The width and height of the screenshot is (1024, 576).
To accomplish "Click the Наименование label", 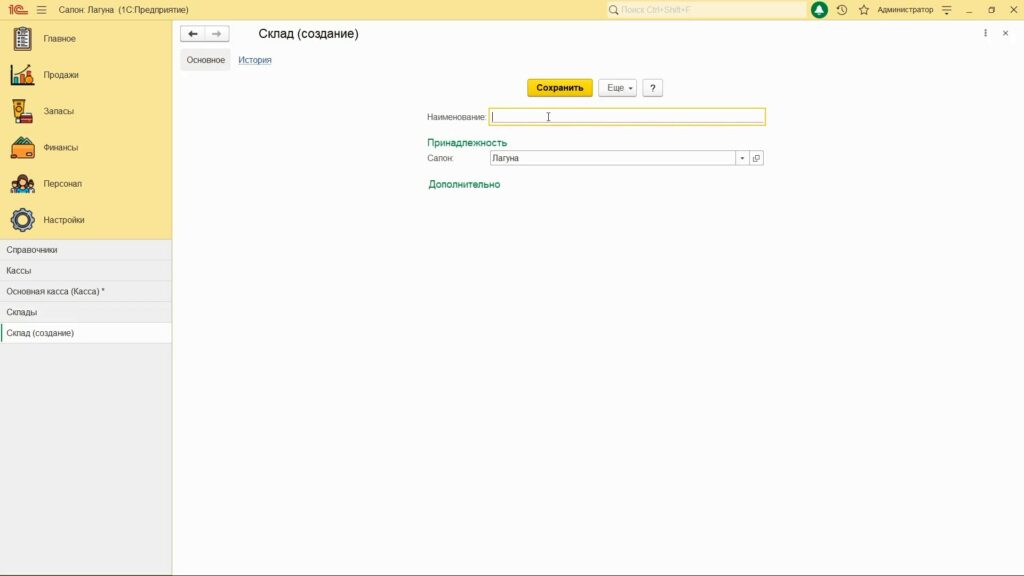I will (456, 117).
